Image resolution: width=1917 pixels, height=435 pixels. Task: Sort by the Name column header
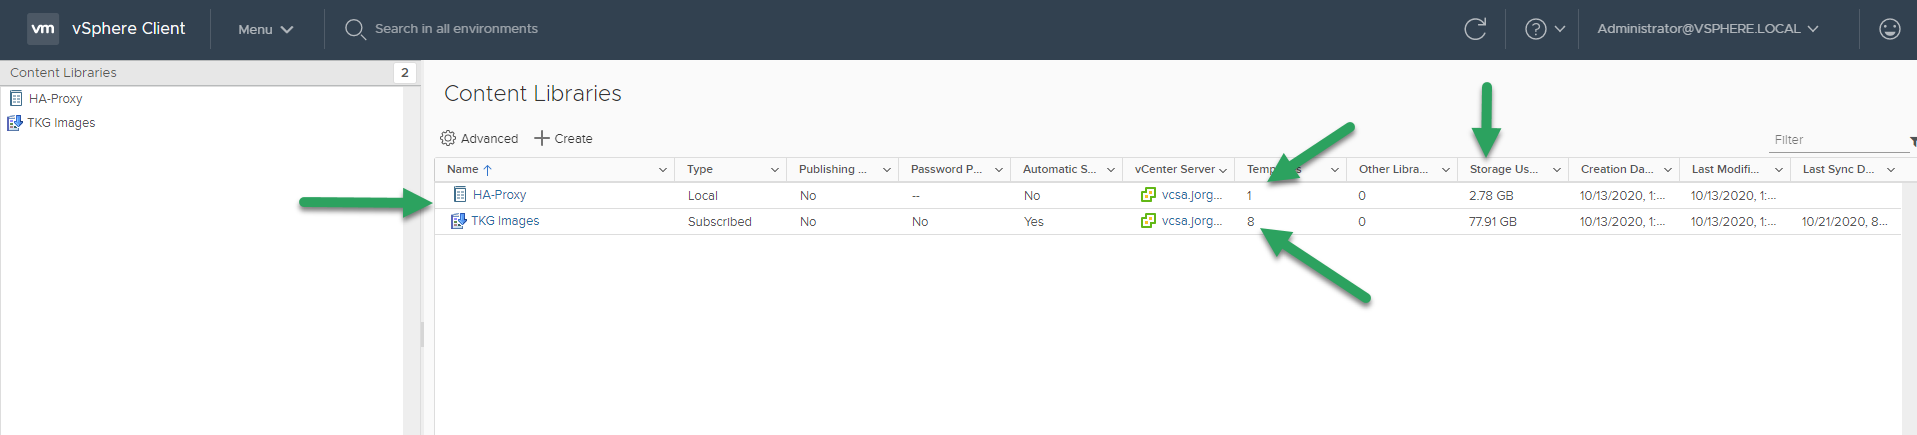pyautogui.click(x=462, y=169)
